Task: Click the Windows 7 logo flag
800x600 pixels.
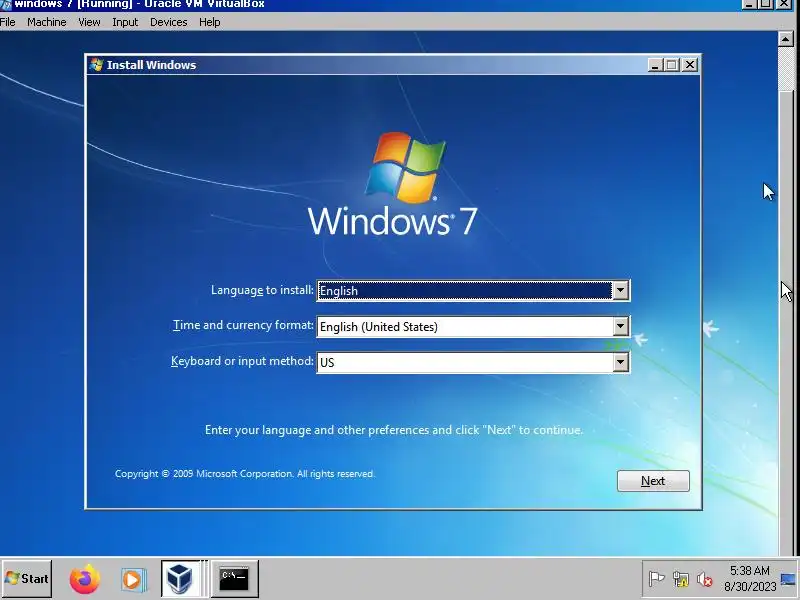Action: (x=405, y=168)
